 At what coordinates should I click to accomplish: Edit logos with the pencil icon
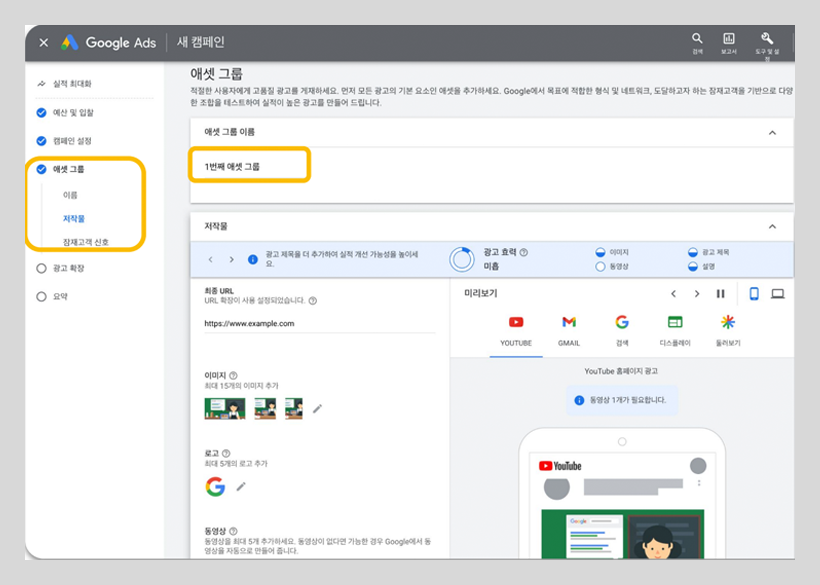click(x=241, y=487)
